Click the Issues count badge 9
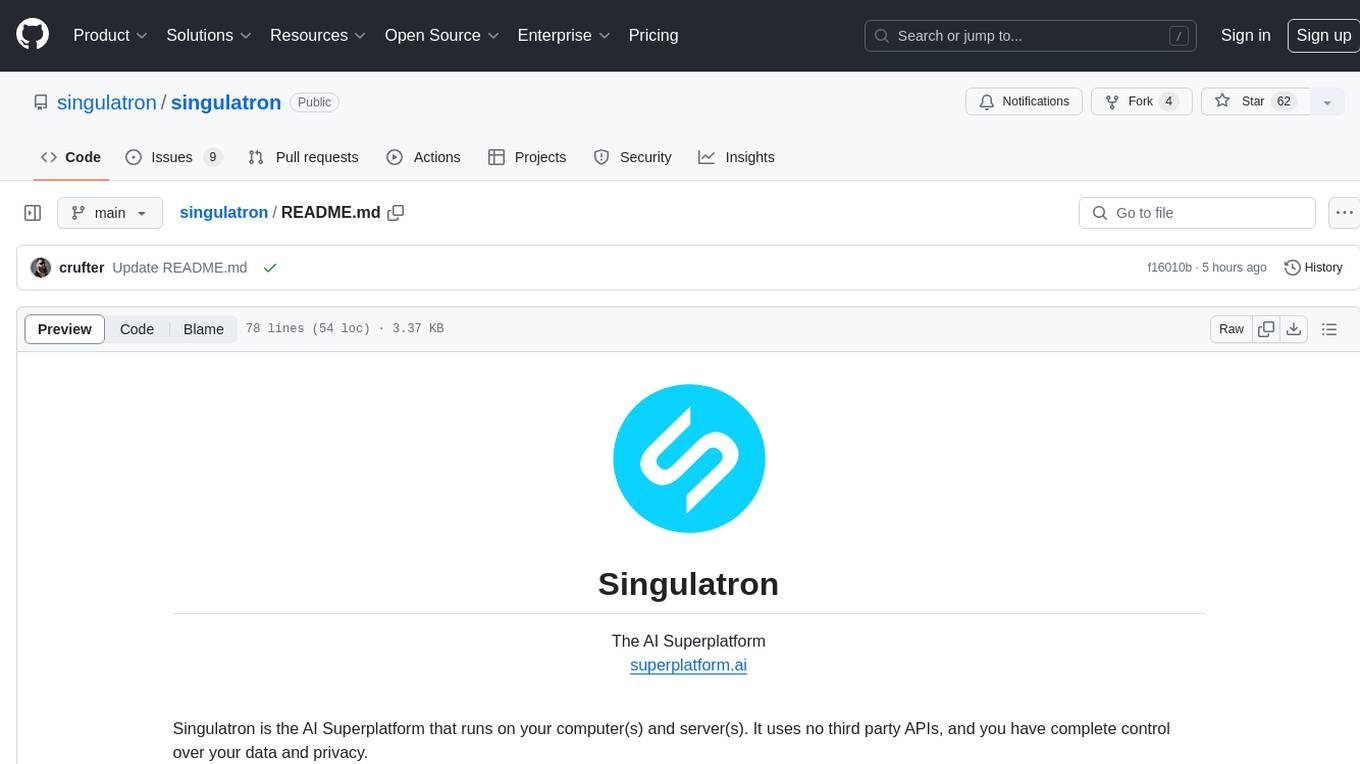Viewport: 1360px width, 764px height. 212,157
